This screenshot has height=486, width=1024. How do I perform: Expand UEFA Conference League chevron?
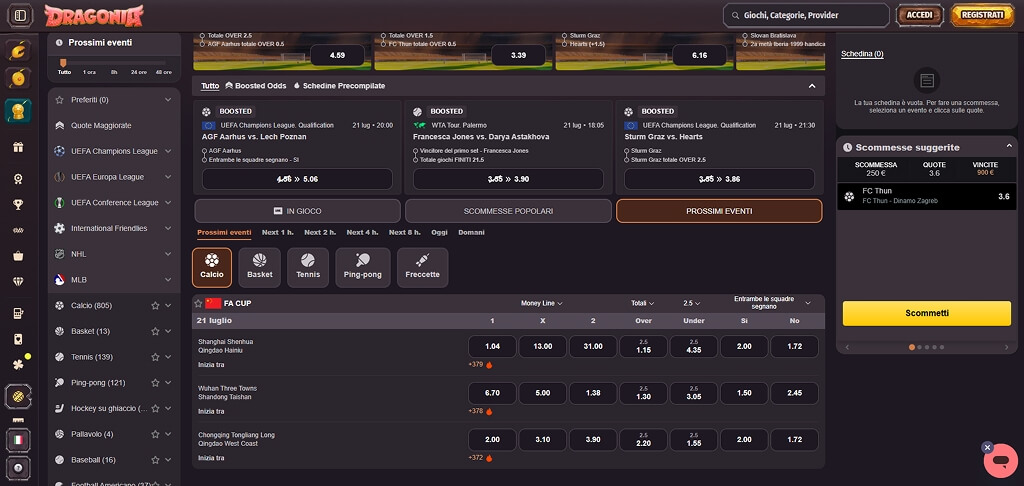click(168, 202)
